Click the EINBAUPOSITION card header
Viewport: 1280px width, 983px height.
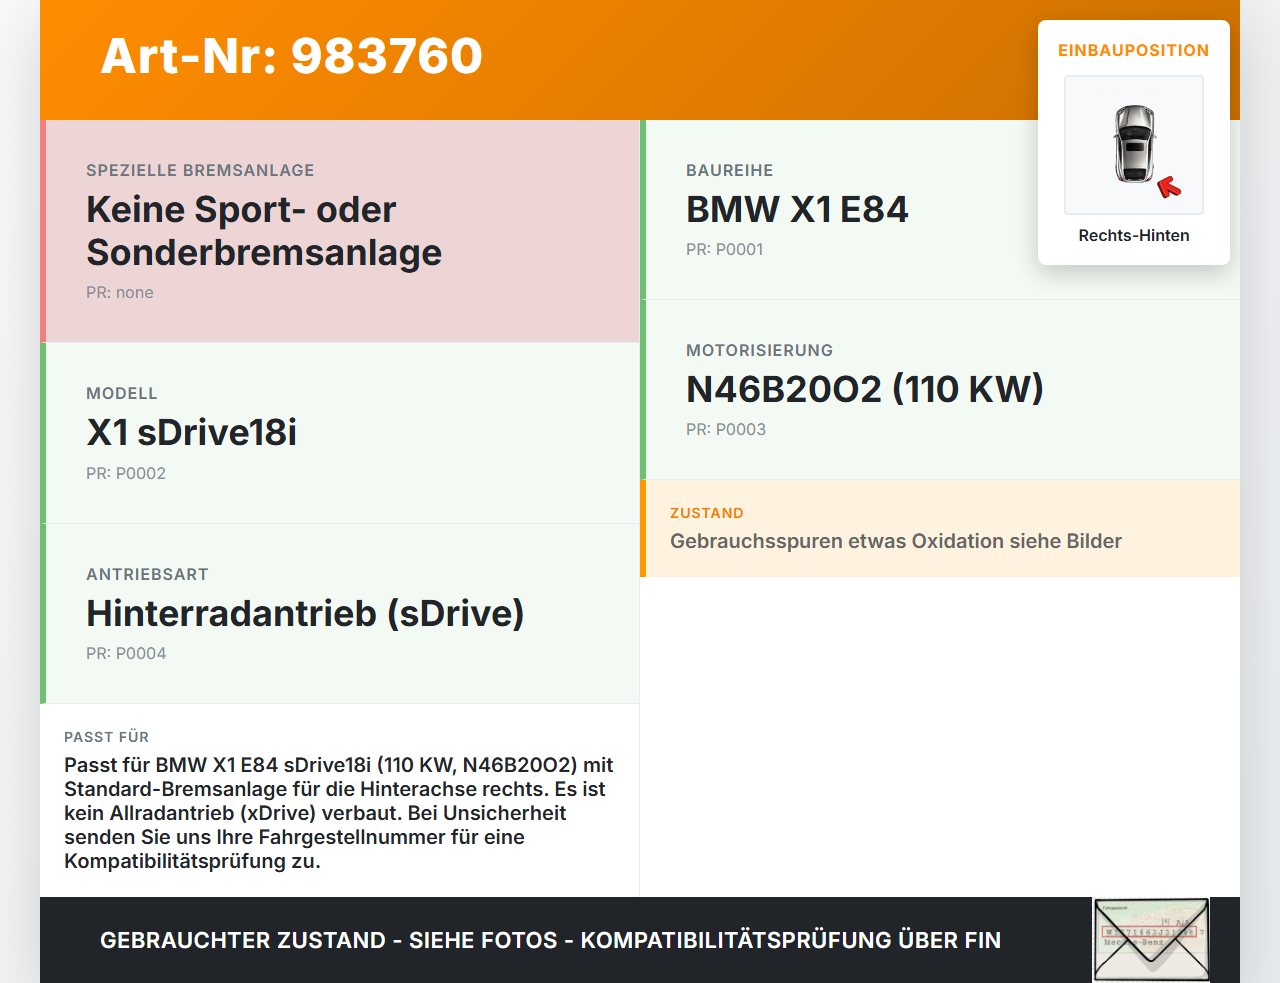[x=1133, y=50]
